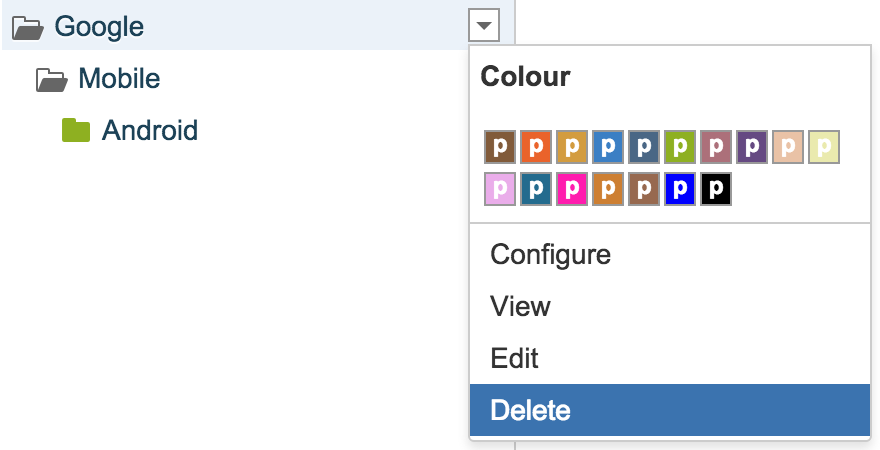Choose the black colour swatch
This screenshot has width=880, height=450.
716,189
